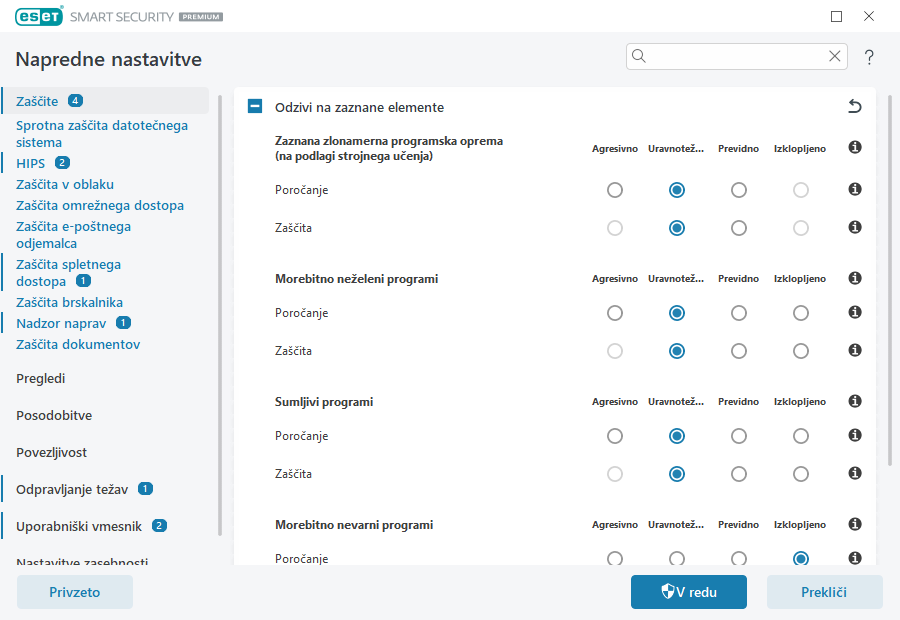Collapse the Odzivi na zaznane elemente section
The image size is (900, 620).
(255, 107)
